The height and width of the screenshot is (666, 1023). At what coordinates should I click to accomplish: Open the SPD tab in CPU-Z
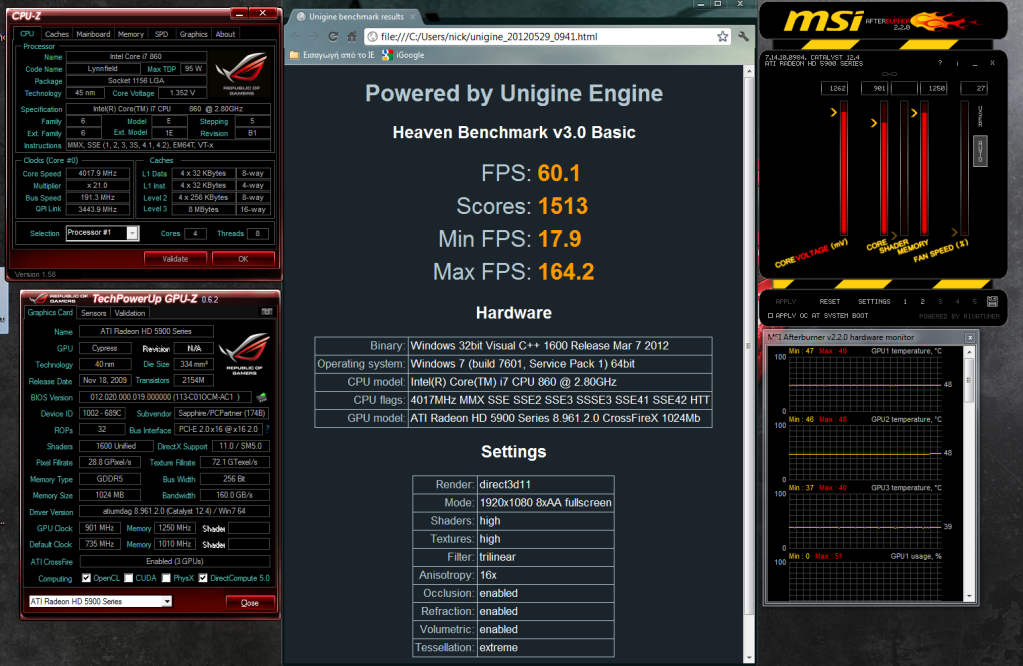pyautogui.click(x=161, y=34)
